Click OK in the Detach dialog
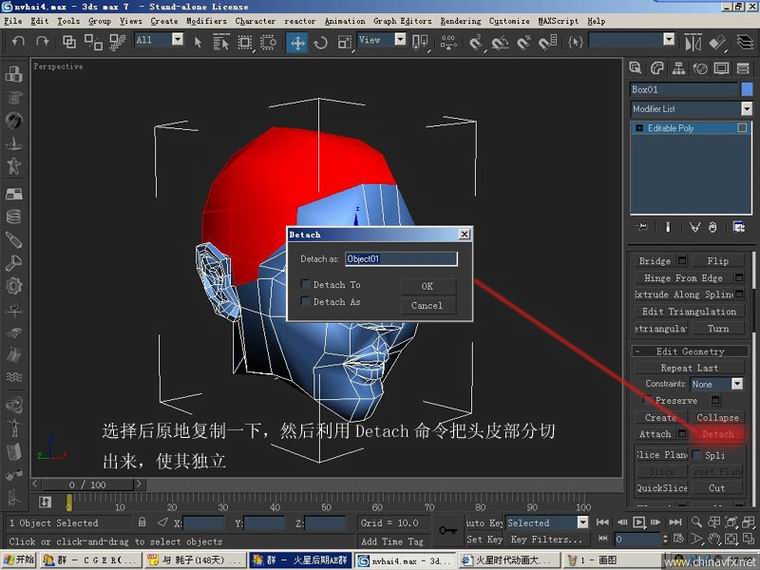Screen dimensions: 760x570 tap(428, 286)
